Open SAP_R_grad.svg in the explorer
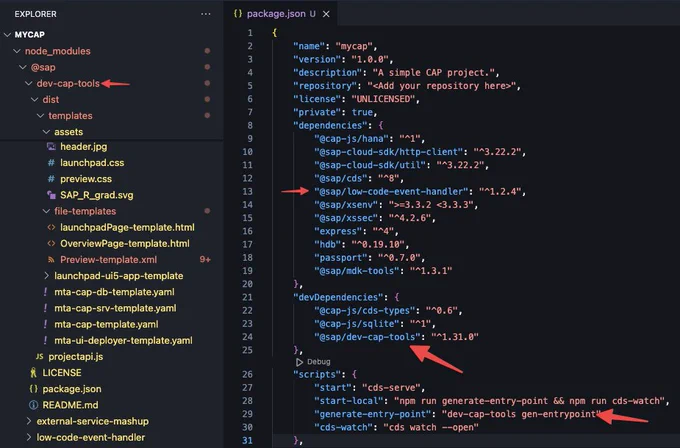Screen dimensions: 680x448 click(97, 195)
